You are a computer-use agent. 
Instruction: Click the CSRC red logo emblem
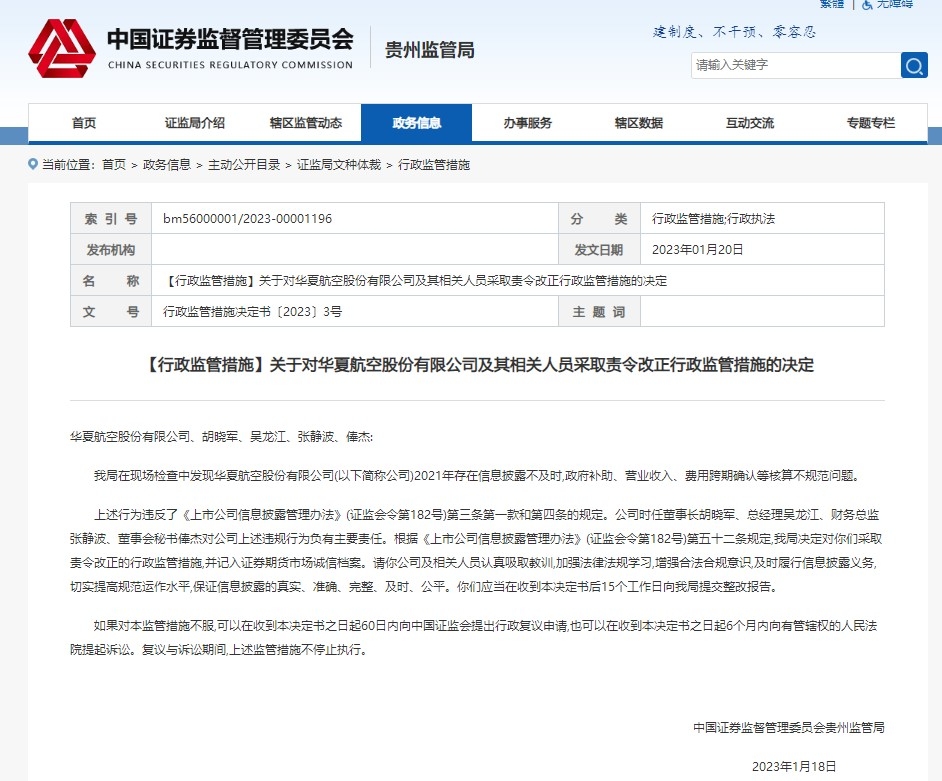pyautogui.click(x=62, y=49)
